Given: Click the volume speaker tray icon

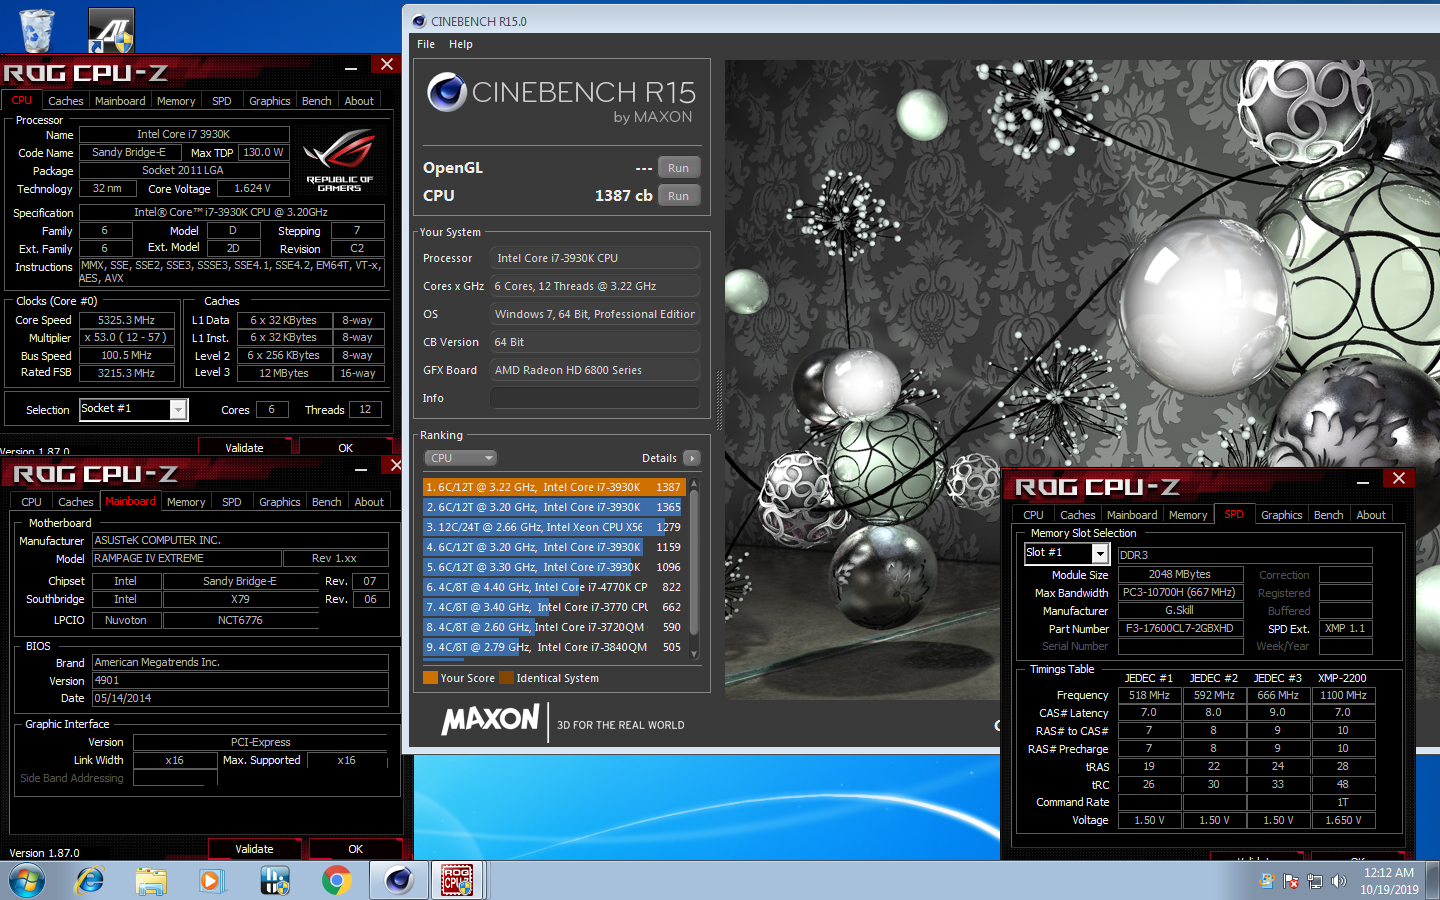Looking at the screenshot, I should click(1339, 881).
